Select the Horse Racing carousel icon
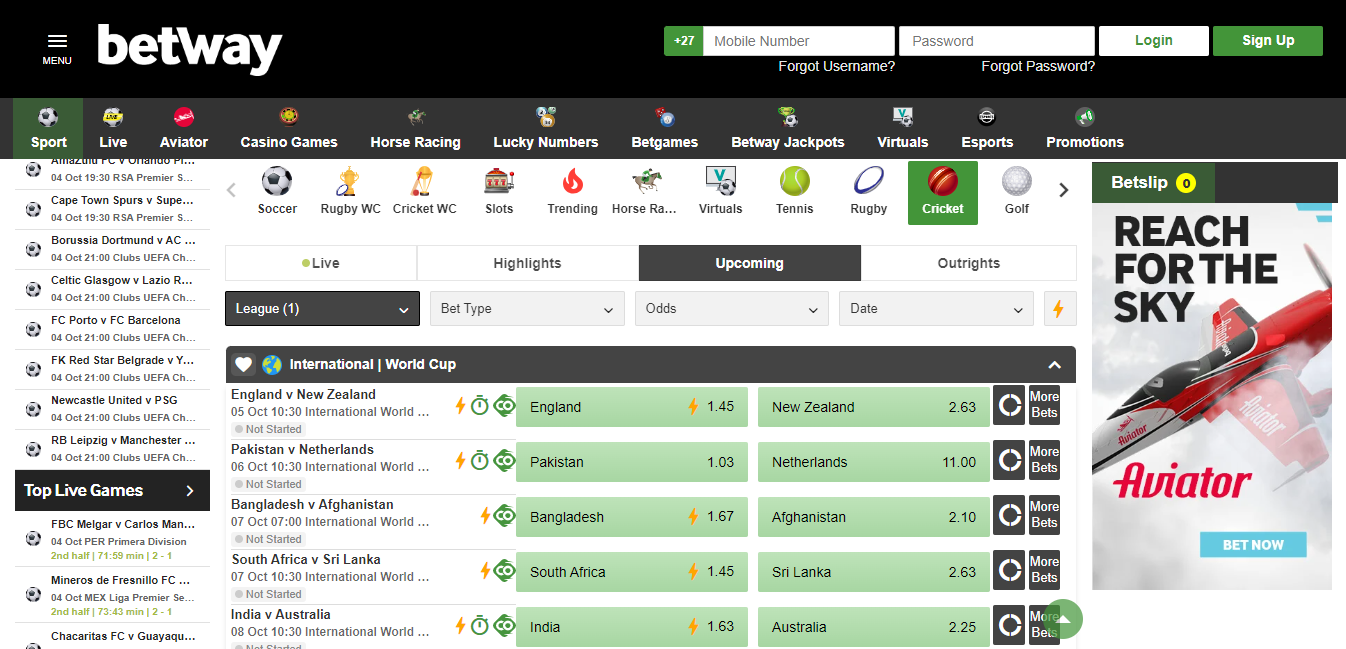The width and height of the screenshot is (1346, 649). [x=645, y=182]
